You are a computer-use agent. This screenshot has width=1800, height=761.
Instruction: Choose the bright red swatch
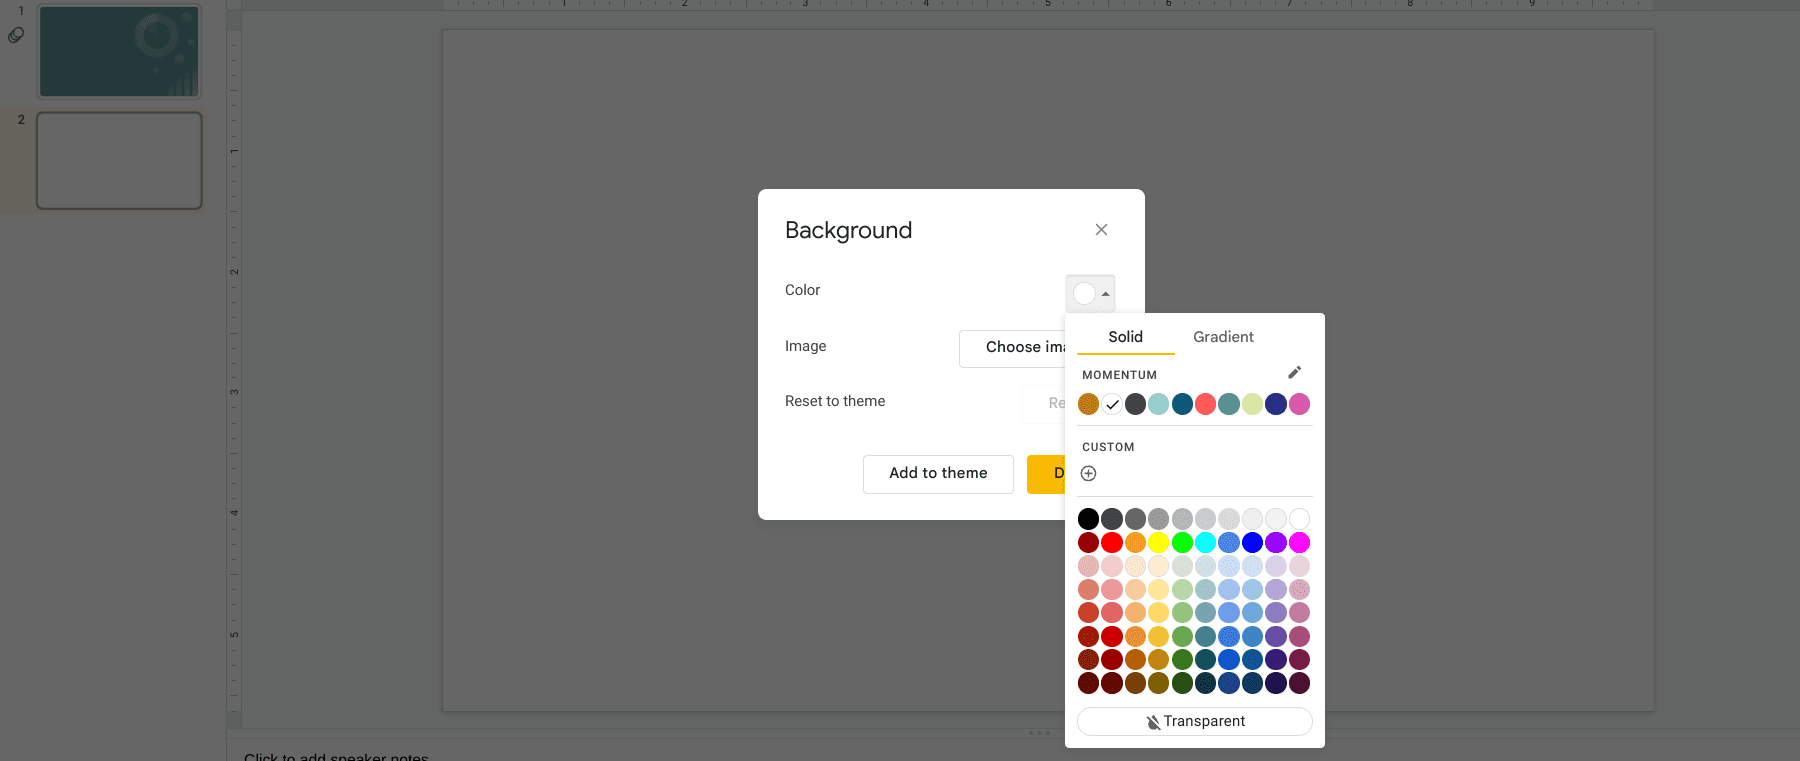[x=1112, y=542]
